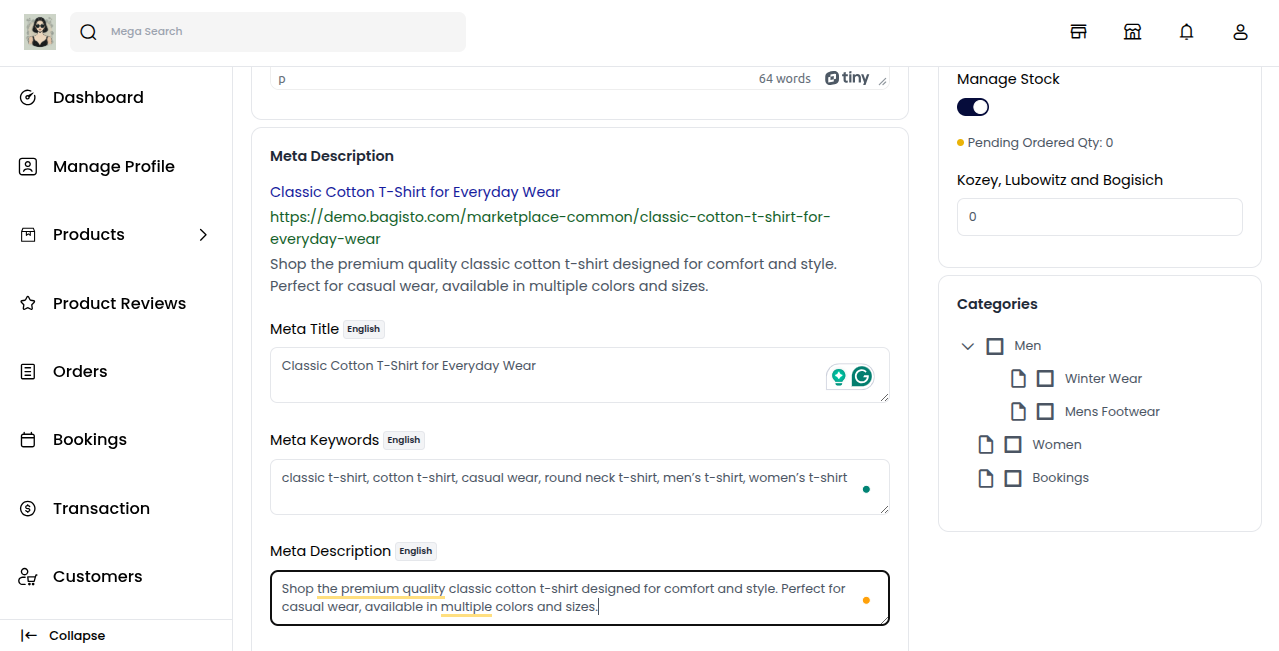Click the marketplace shop icon in the header

point(1132,31)
